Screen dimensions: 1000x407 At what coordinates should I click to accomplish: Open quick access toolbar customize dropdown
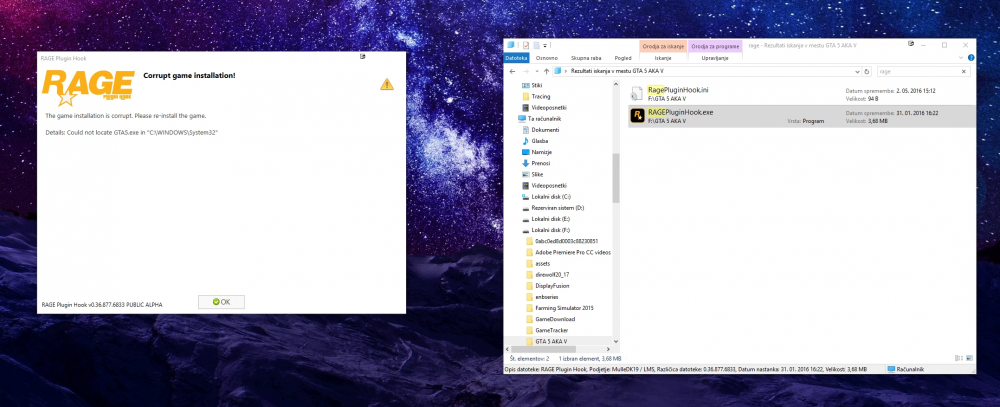point(546,46)
